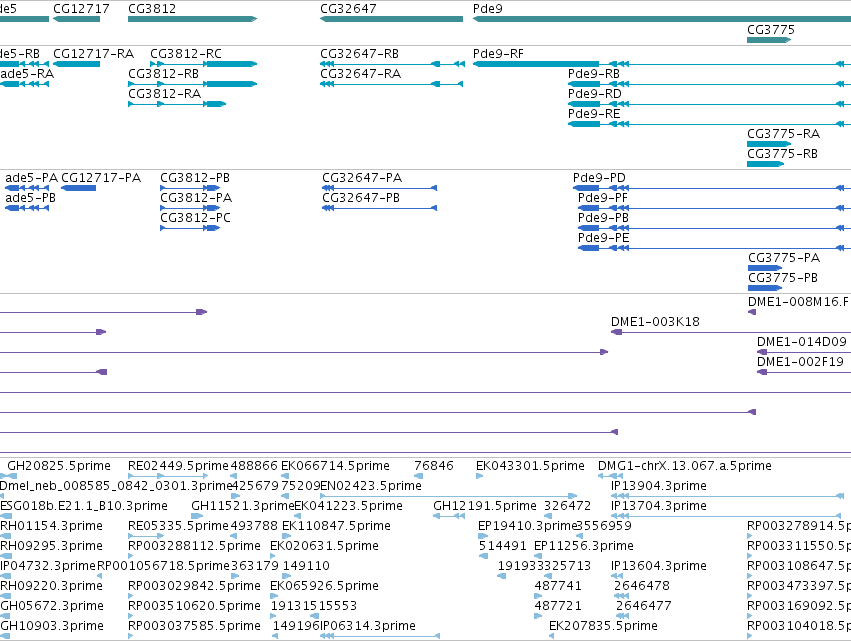Click EST feature 2646478
This screenshot has height=641, width=851.
click(x=642, y=586)
